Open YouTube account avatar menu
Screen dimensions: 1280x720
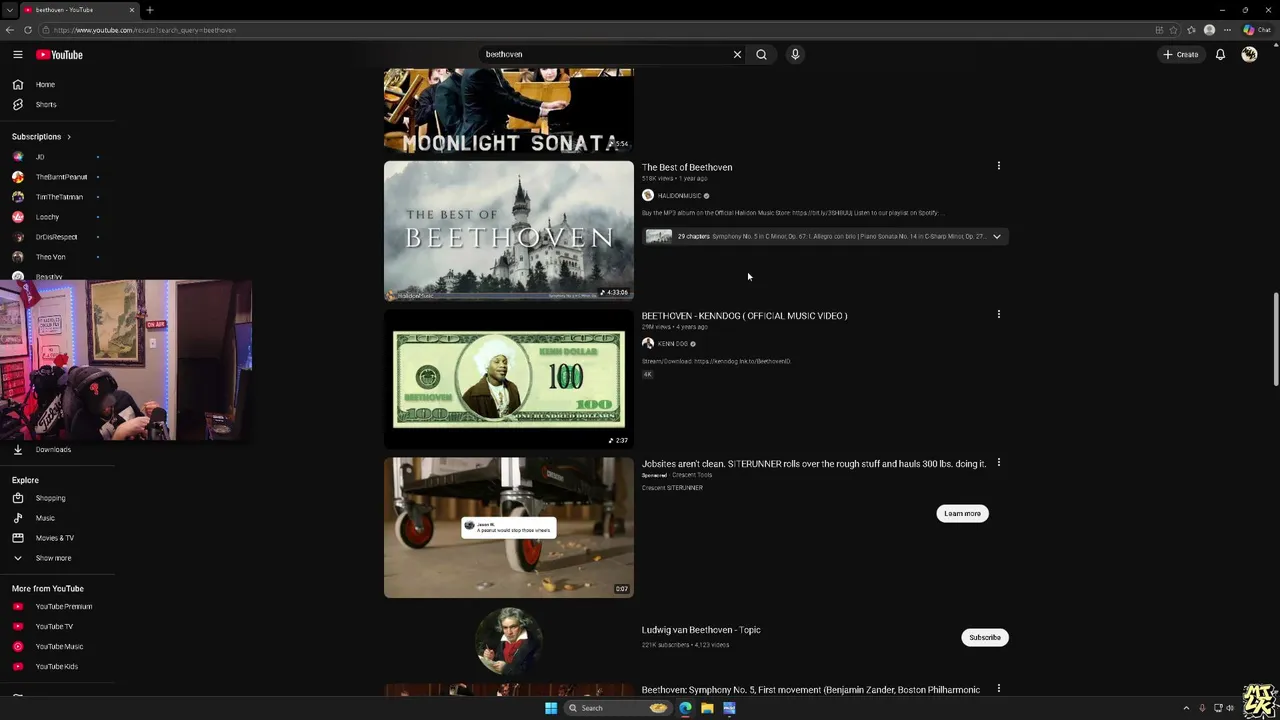coord(1249,54)
